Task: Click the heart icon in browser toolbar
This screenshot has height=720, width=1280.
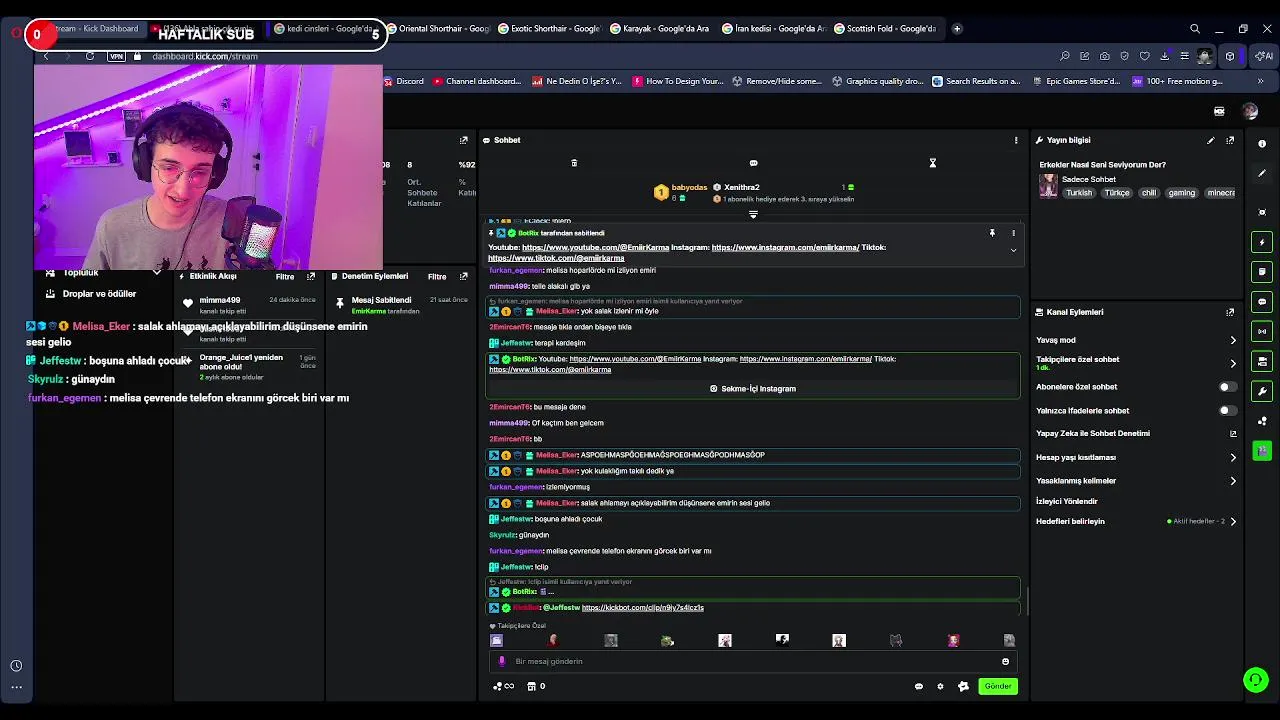Action: pyautogui.click(x=1144, y=56)
